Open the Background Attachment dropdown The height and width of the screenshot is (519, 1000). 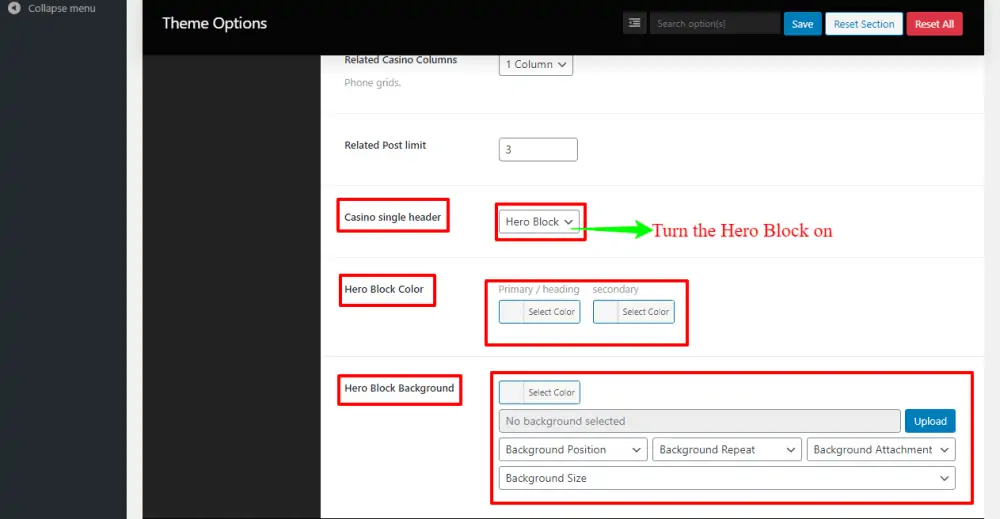tap(881, 450)
